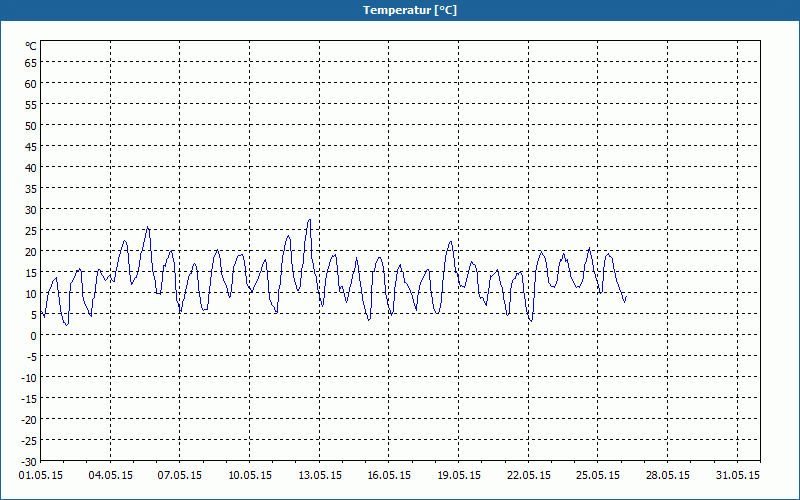Click the 40 y-axis label
The image size is (800, 500).
point(31,168)
